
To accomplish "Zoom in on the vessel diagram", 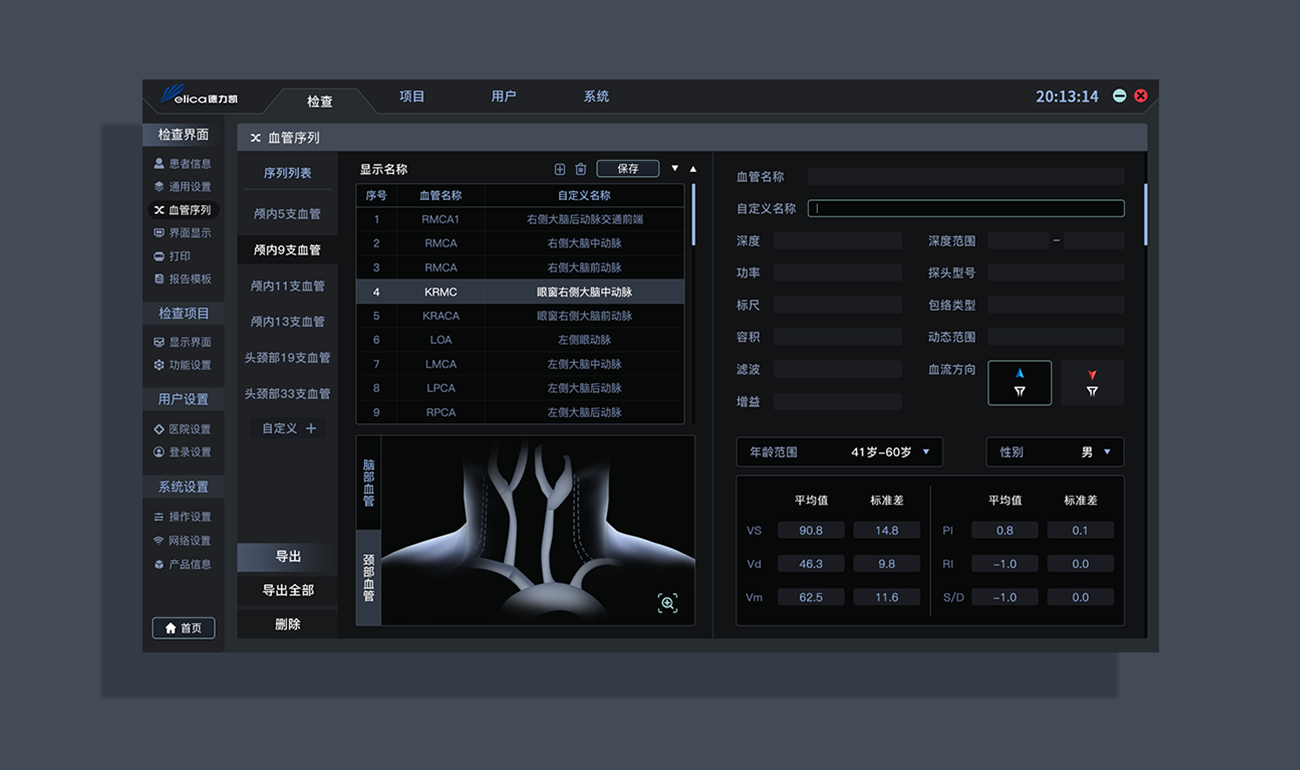I will pyautogui.click(x=667, y=602).
